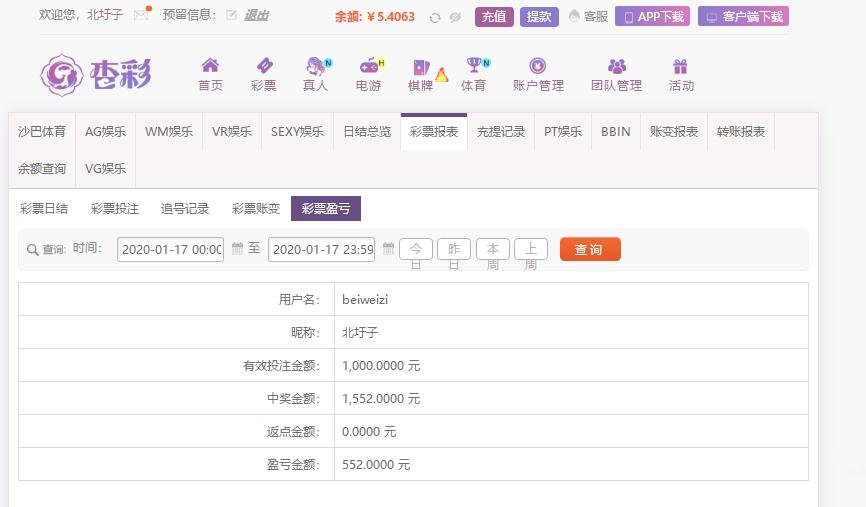Viewport: 866px width, 507px height.
Task: Select 彩票盈亏 sub-tab
Action: [x=326, y=208]
